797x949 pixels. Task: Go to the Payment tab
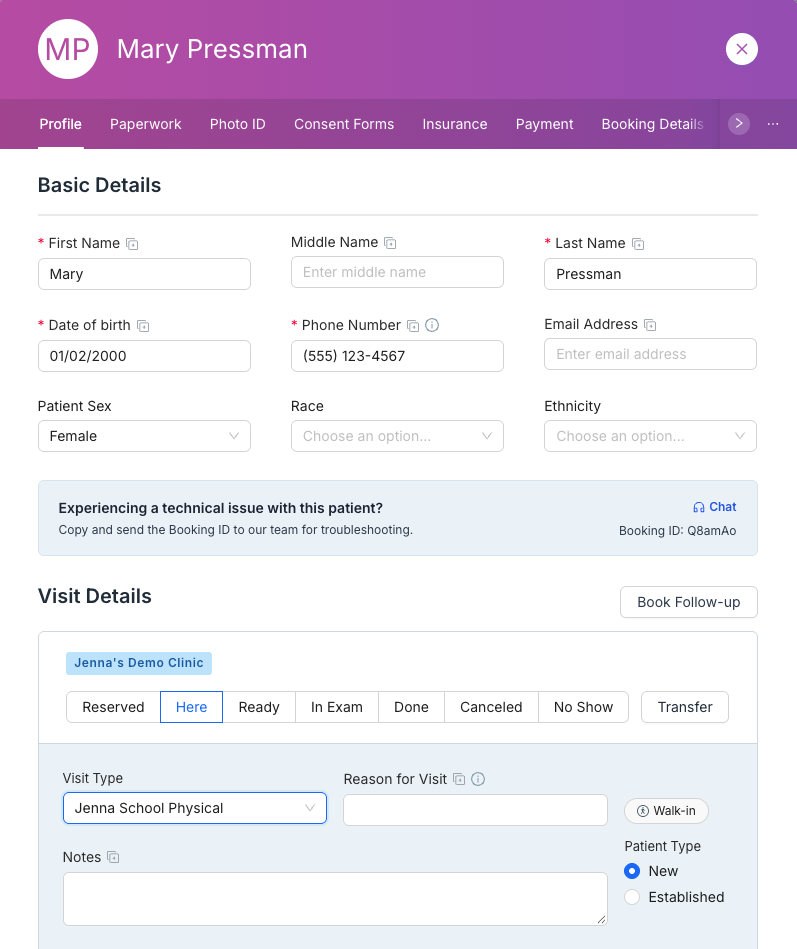[544, 124]
